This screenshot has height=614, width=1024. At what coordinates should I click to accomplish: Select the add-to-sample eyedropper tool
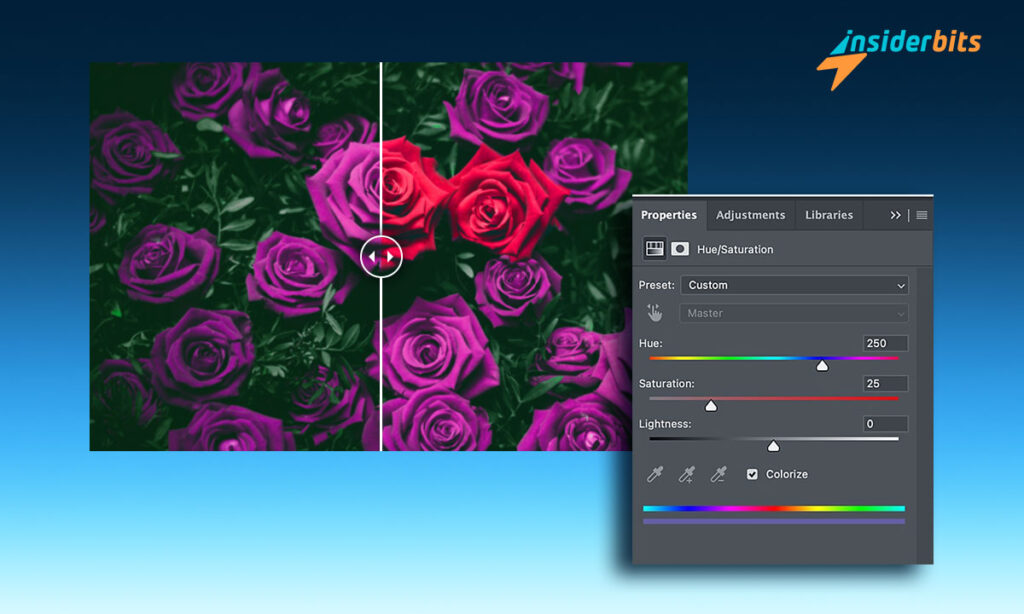(685, 474)
